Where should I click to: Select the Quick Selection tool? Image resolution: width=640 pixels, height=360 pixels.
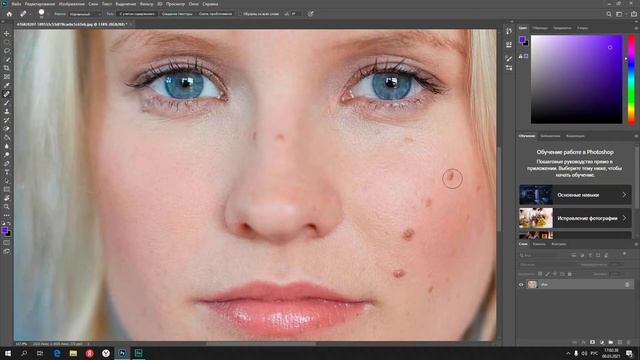pos(7,59)
